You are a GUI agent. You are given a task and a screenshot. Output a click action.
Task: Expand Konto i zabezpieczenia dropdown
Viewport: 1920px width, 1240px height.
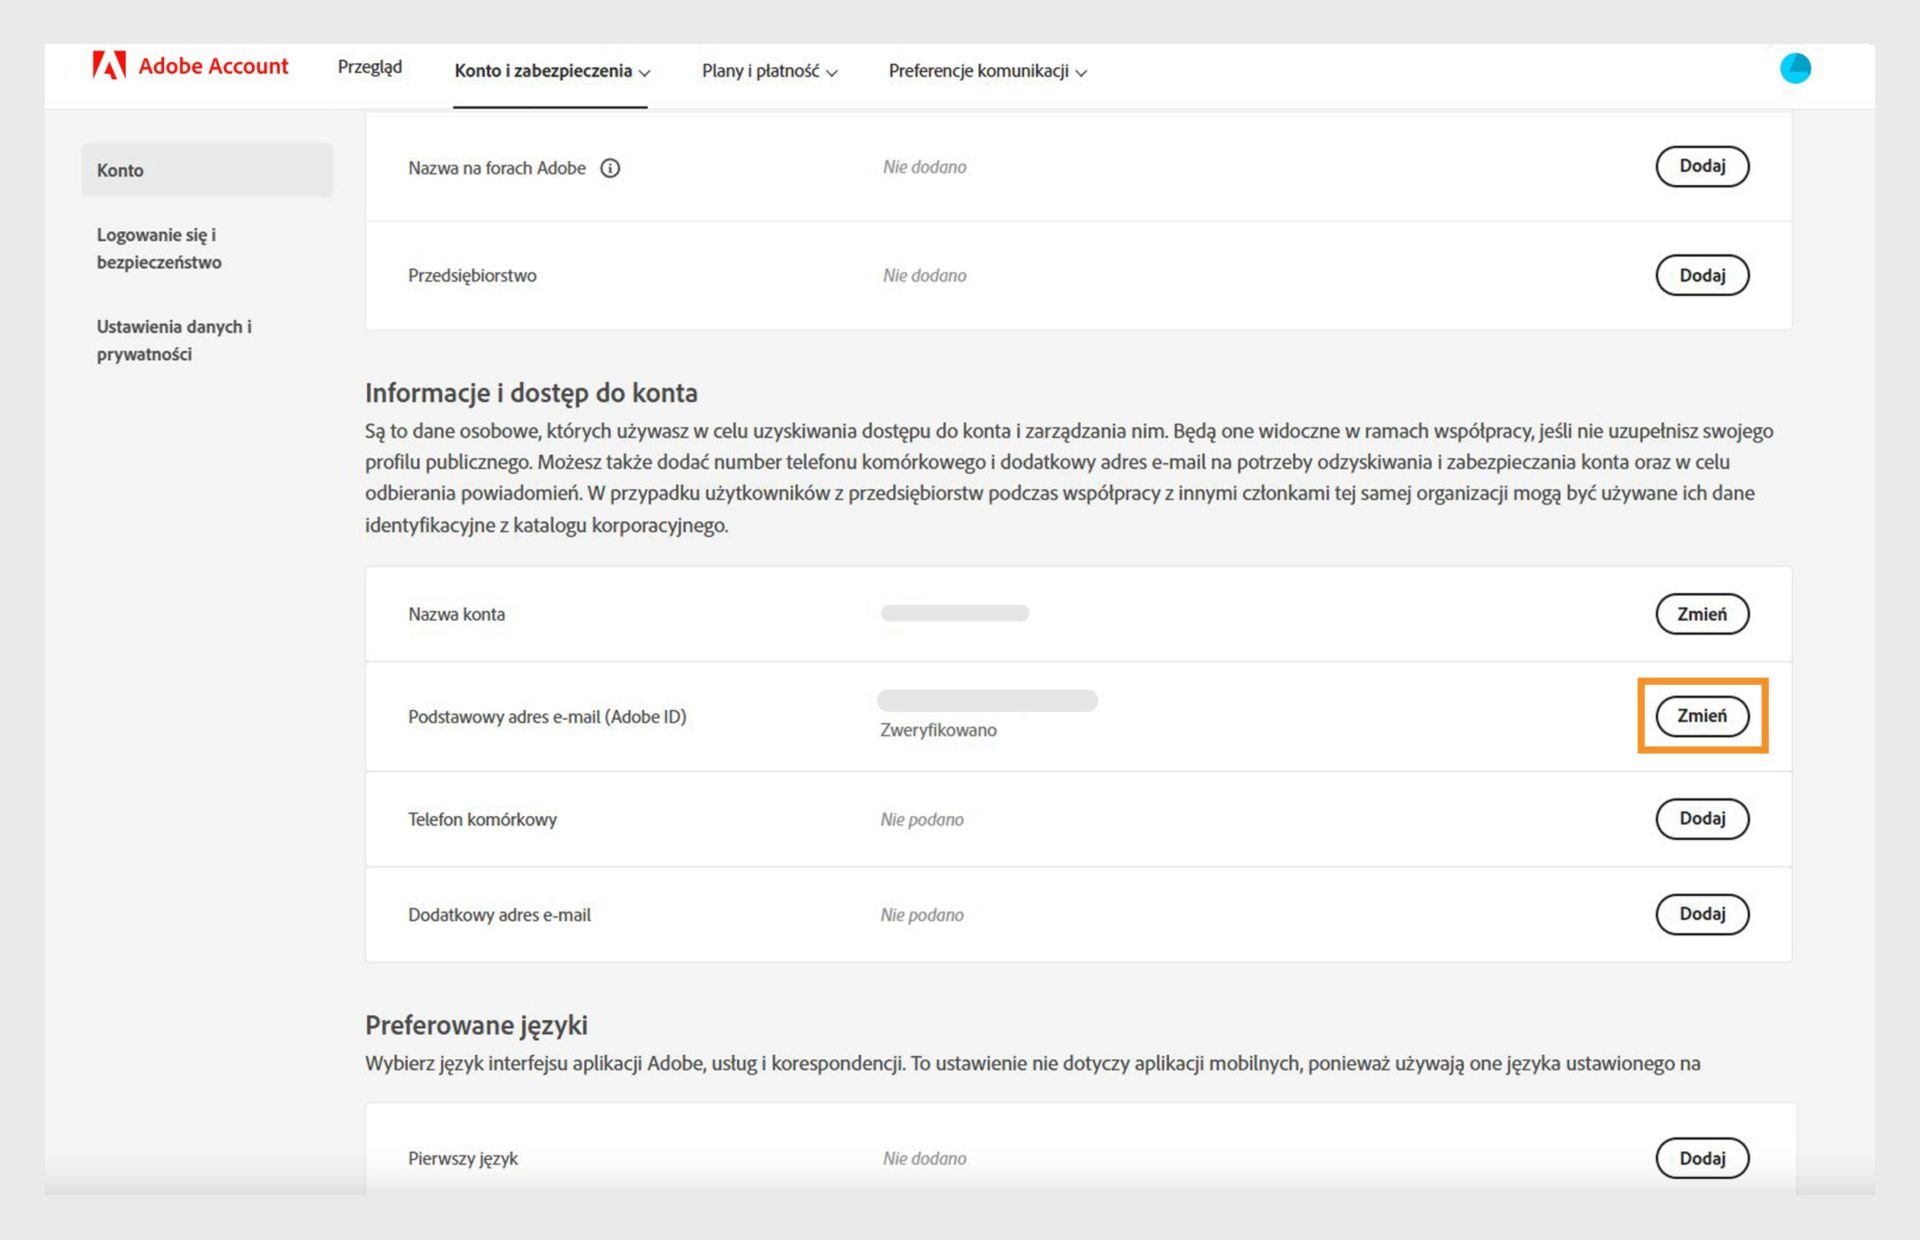552,71
